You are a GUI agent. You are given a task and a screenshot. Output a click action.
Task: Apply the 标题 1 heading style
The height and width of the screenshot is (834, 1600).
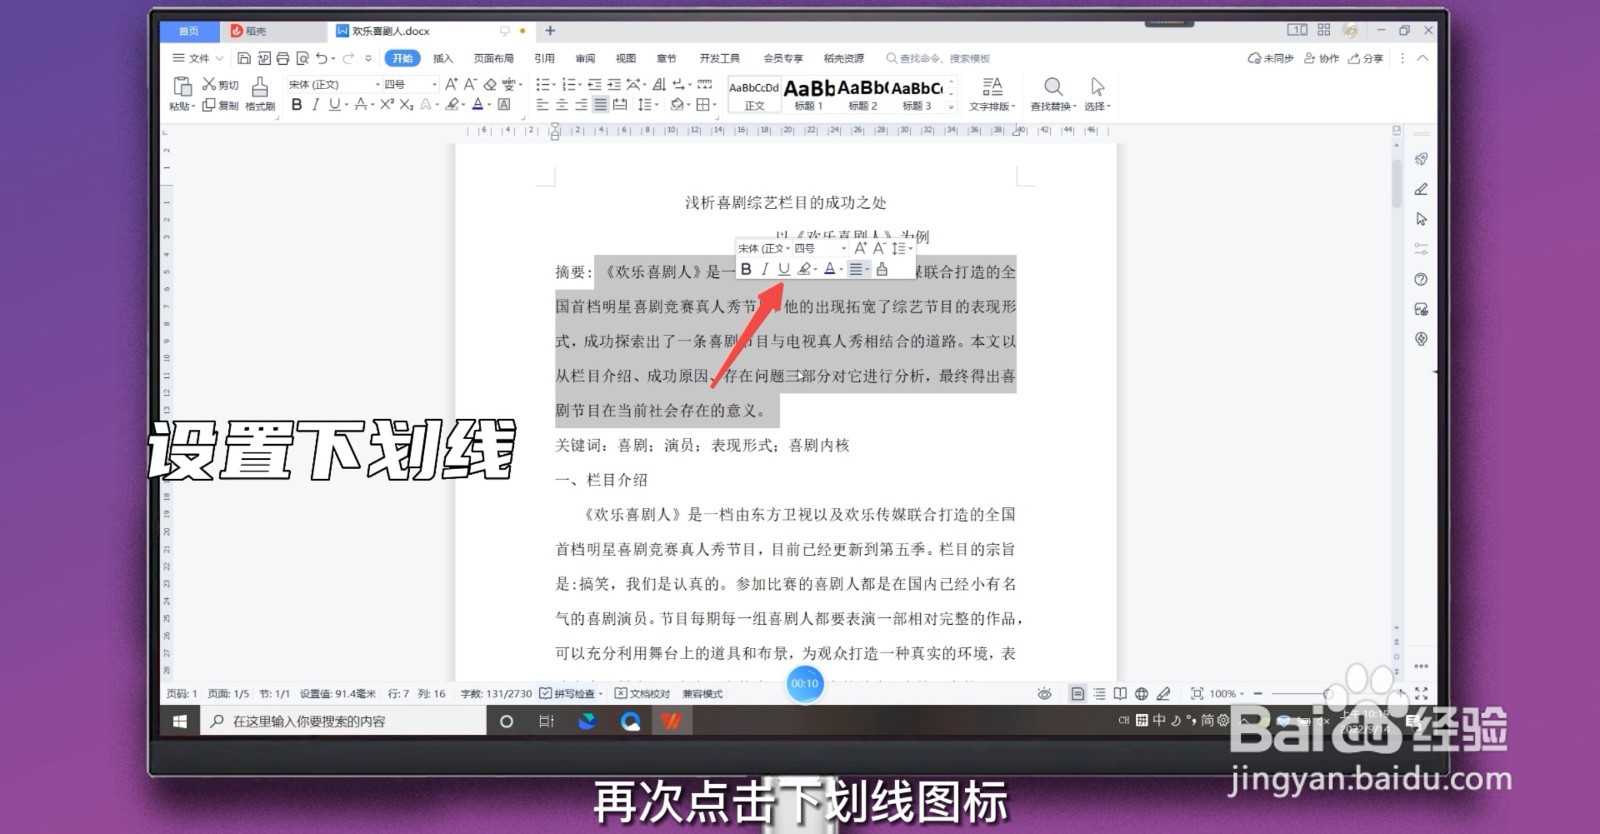point(809,94)
